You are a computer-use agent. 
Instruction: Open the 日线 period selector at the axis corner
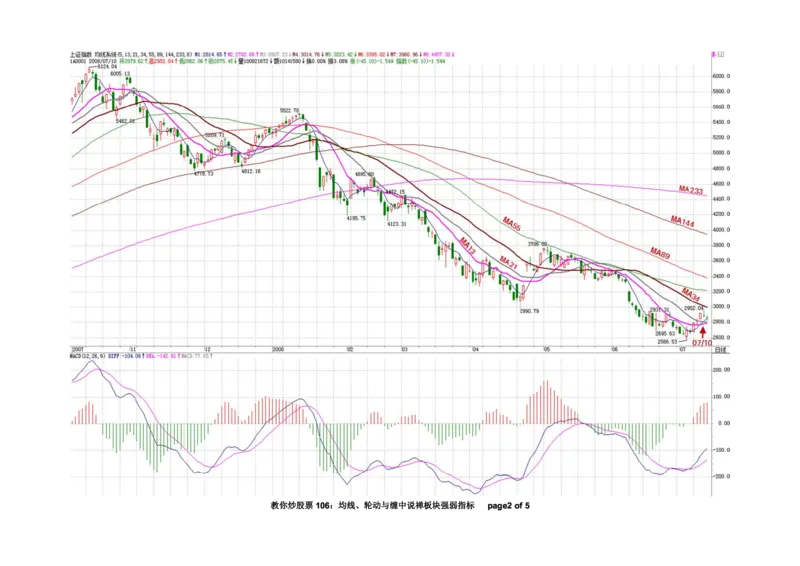click(x=723, y=349)
